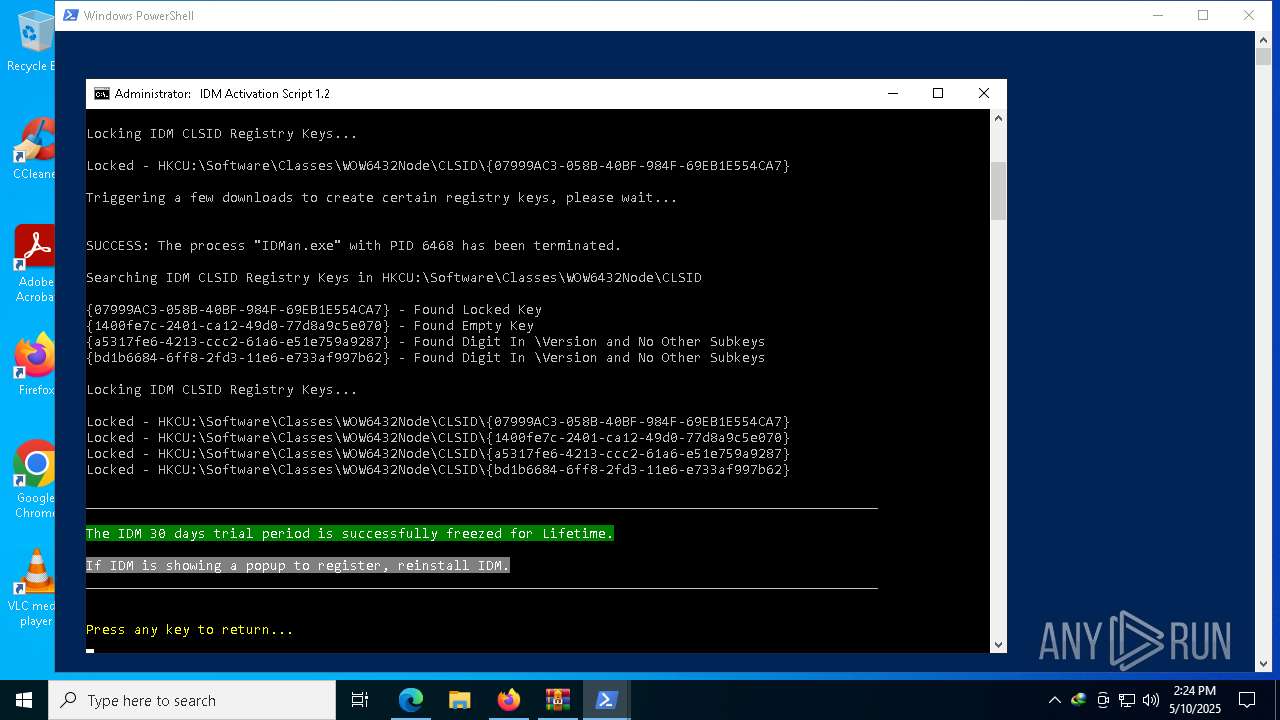Click the PowerShell icon in Windows PowerShell title bar
The image size is (1280, 720).
70,15
